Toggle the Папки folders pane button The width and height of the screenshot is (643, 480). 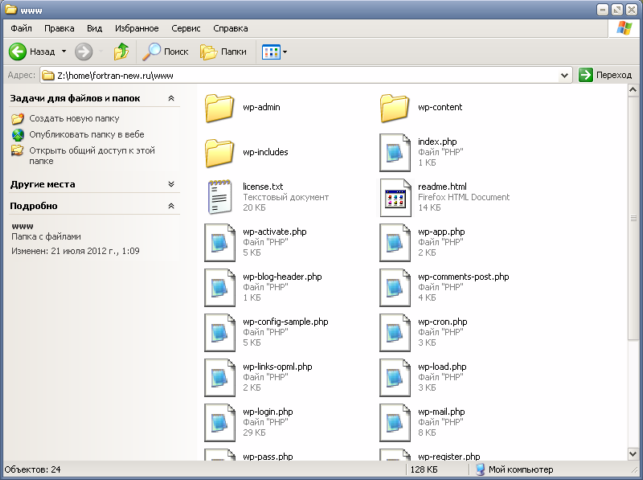[223, 52]
